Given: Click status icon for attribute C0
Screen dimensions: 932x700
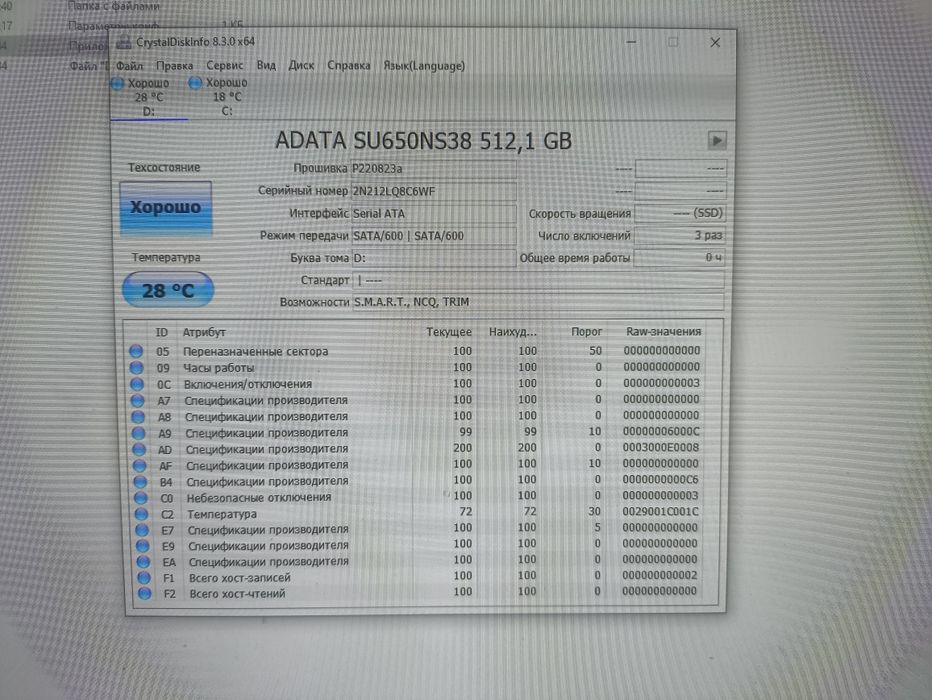Looking at the screenshot, I should [x=141, y=497].
